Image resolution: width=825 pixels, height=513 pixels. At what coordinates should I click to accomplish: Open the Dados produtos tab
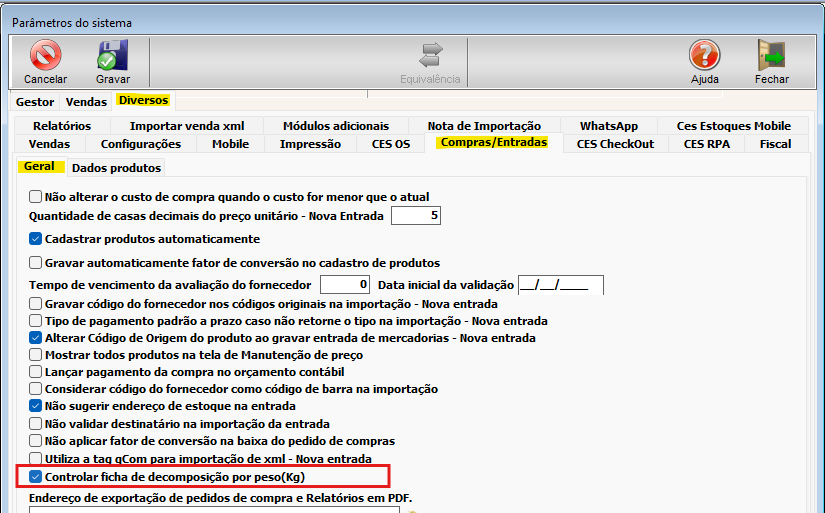click(x=115, y=168)
